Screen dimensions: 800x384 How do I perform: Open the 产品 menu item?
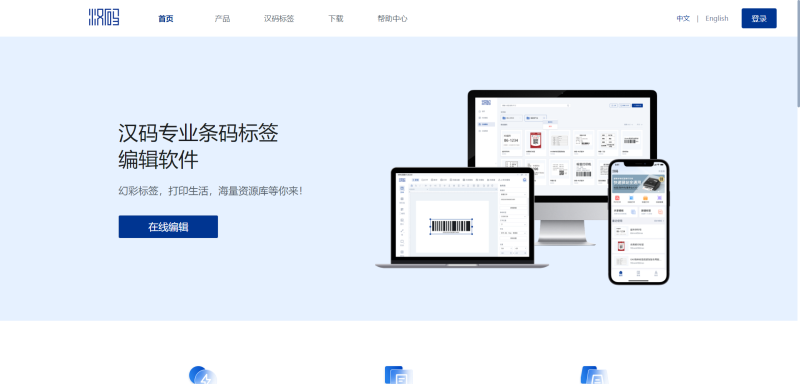222,19
